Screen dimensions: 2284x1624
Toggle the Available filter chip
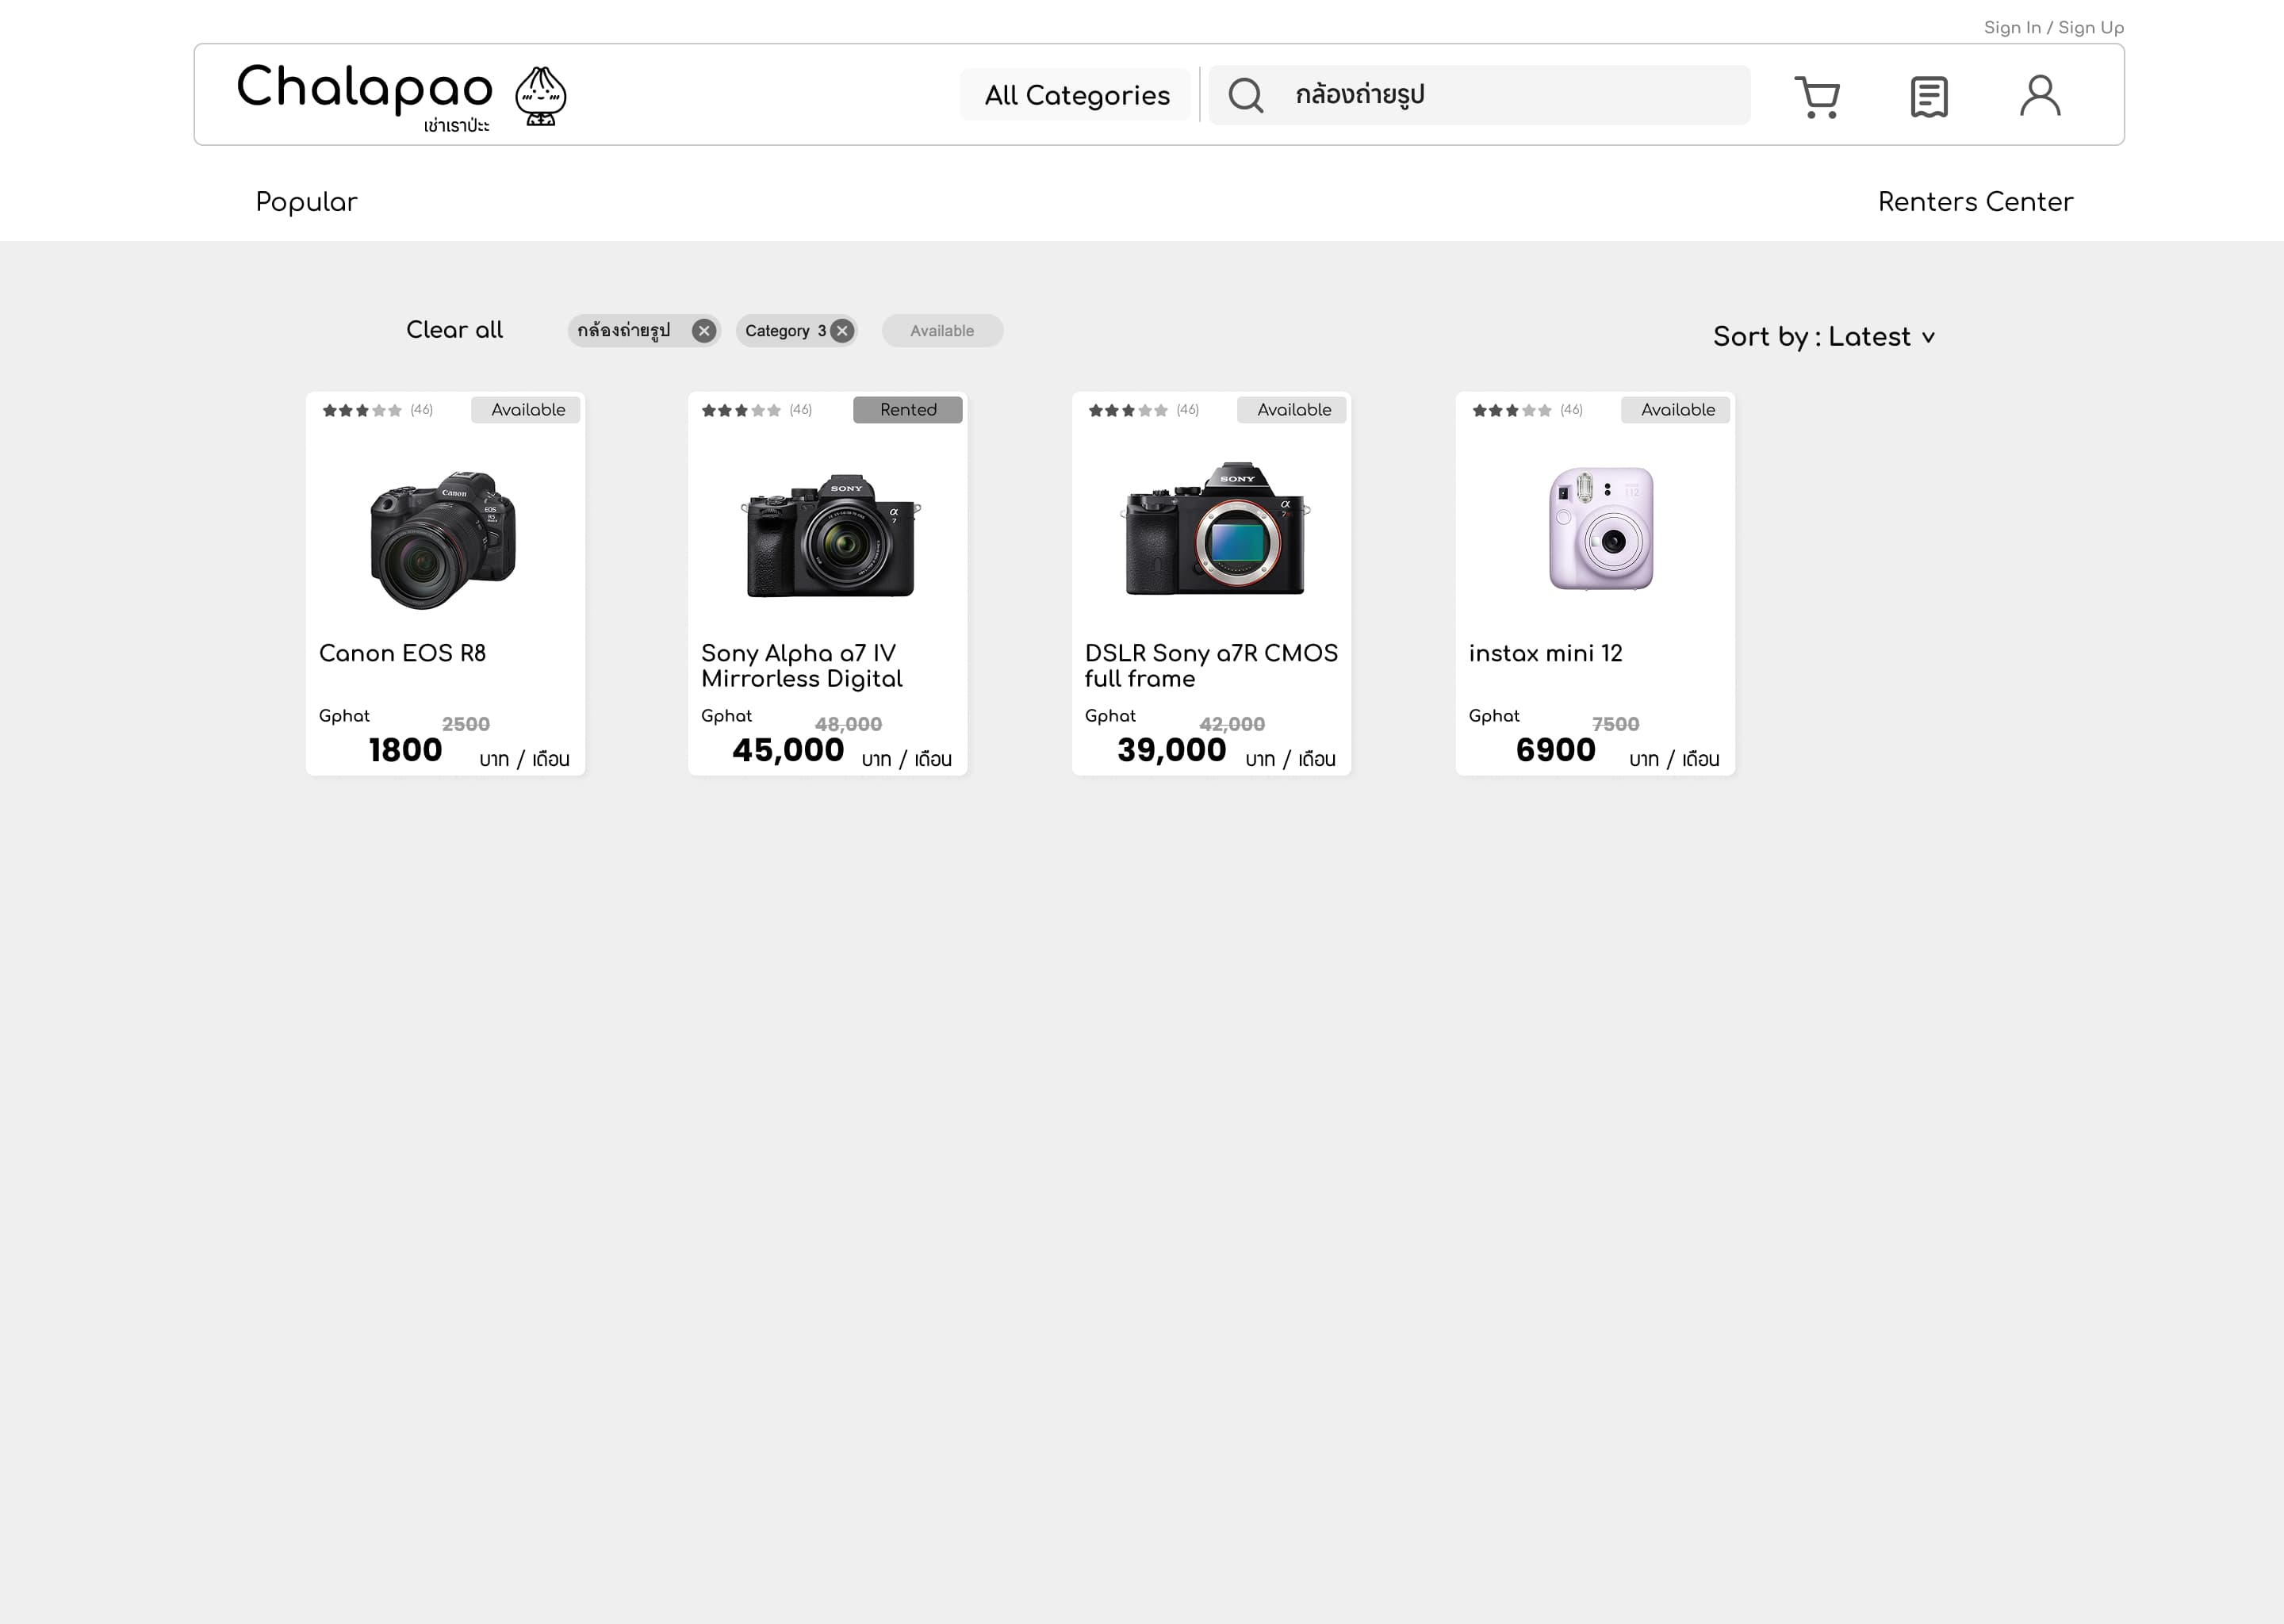pos(941,331)
